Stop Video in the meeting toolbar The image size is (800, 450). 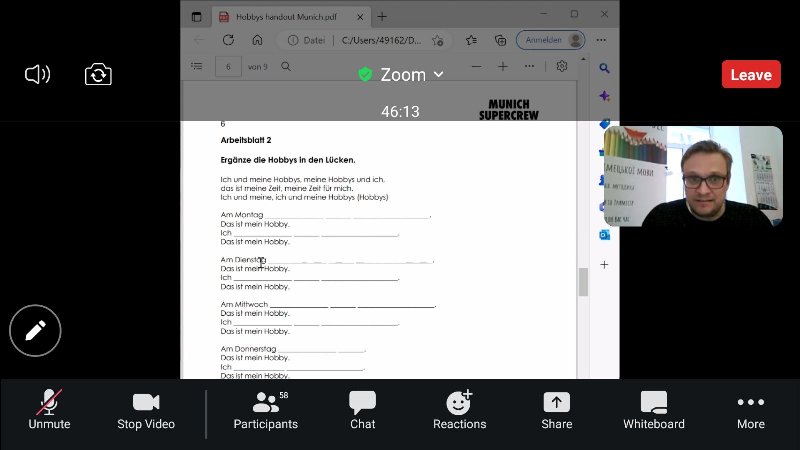tap(146, 410)
